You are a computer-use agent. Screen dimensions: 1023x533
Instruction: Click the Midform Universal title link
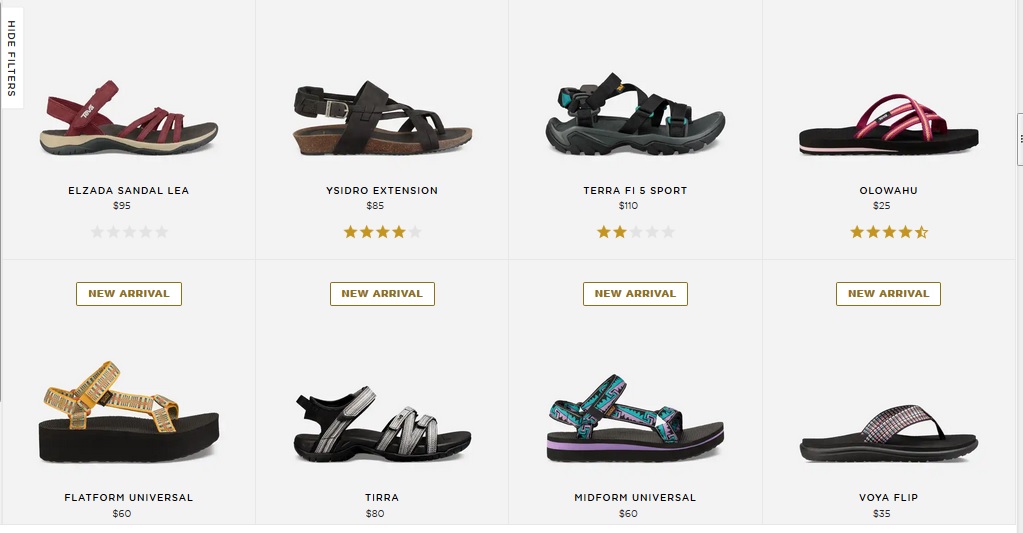tap(635, 497)
